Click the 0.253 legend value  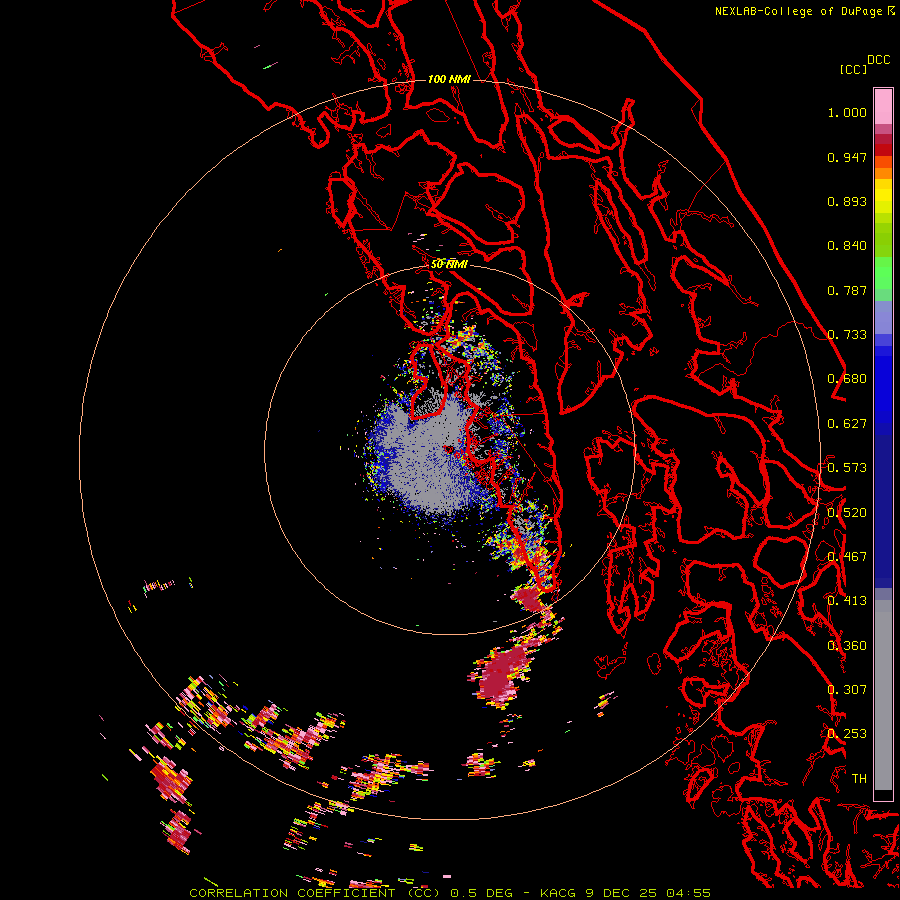point(847,734)
